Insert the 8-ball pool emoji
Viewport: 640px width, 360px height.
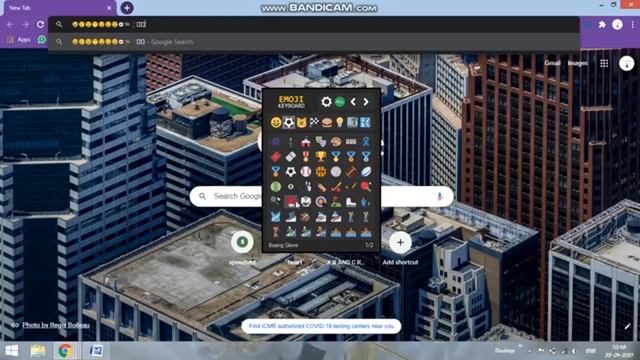(291, 187)
